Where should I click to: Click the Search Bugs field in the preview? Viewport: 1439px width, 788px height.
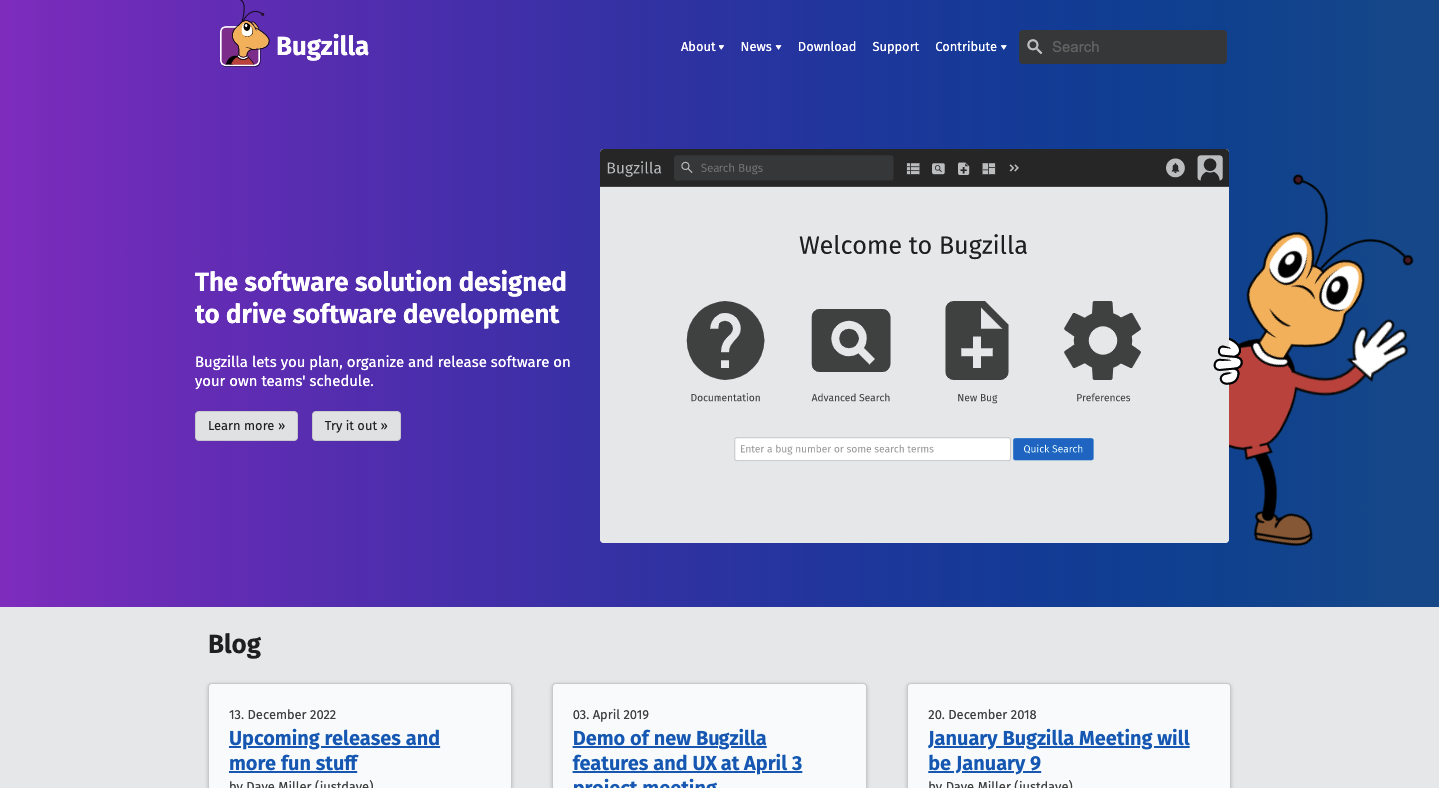pyautogui.click(x=784, y=168)
